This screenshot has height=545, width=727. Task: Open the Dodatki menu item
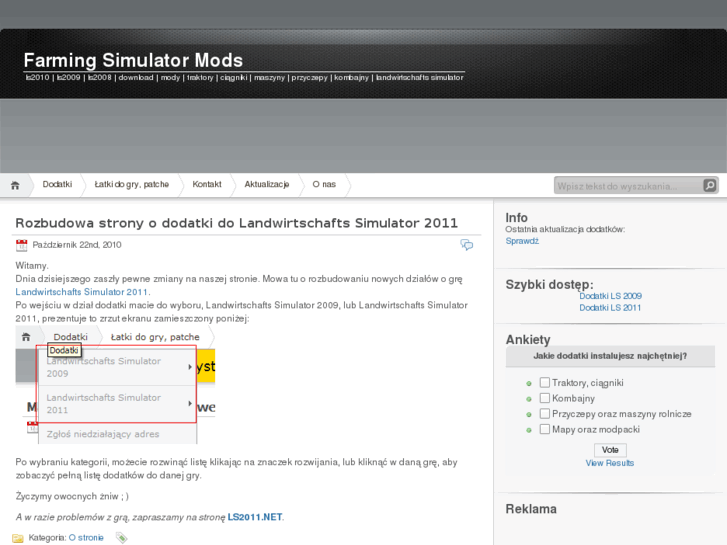(57, 184)
